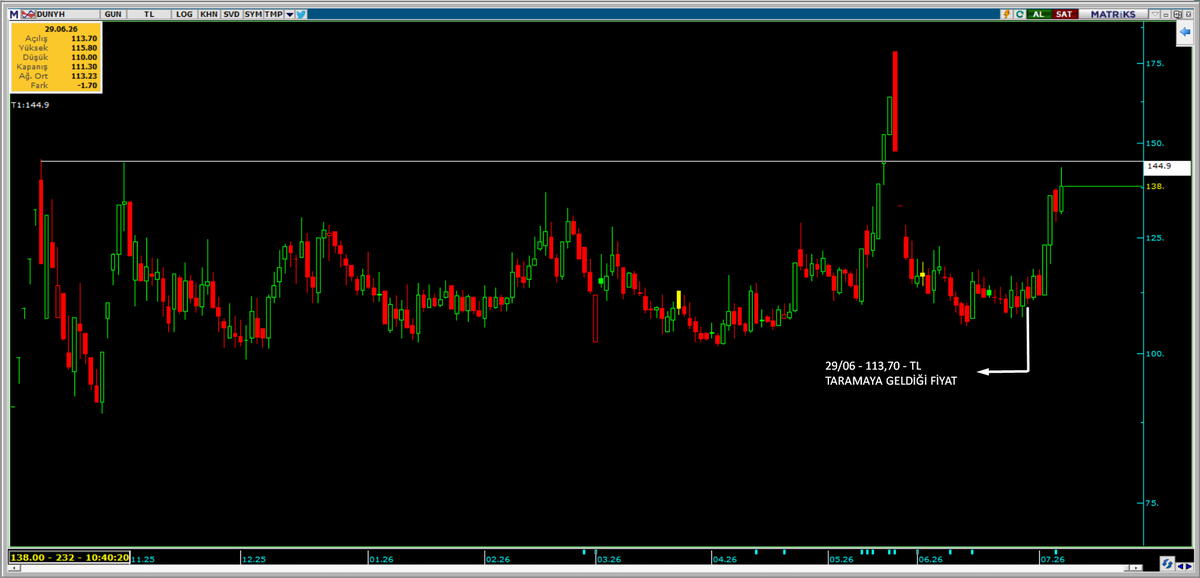Open the SYM symbol button
This screenshot has height=578, width=1200.
(x=253, y=14)
